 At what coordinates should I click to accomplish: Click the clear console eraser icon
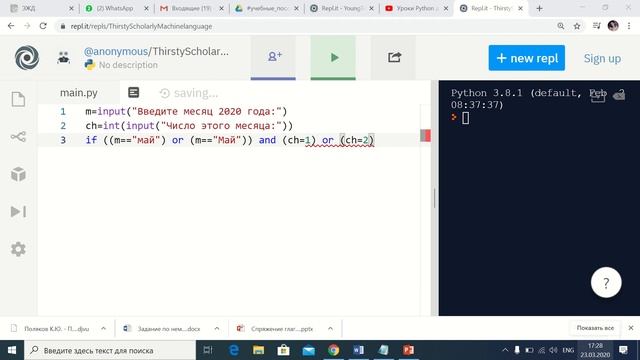tap(619, 95)
